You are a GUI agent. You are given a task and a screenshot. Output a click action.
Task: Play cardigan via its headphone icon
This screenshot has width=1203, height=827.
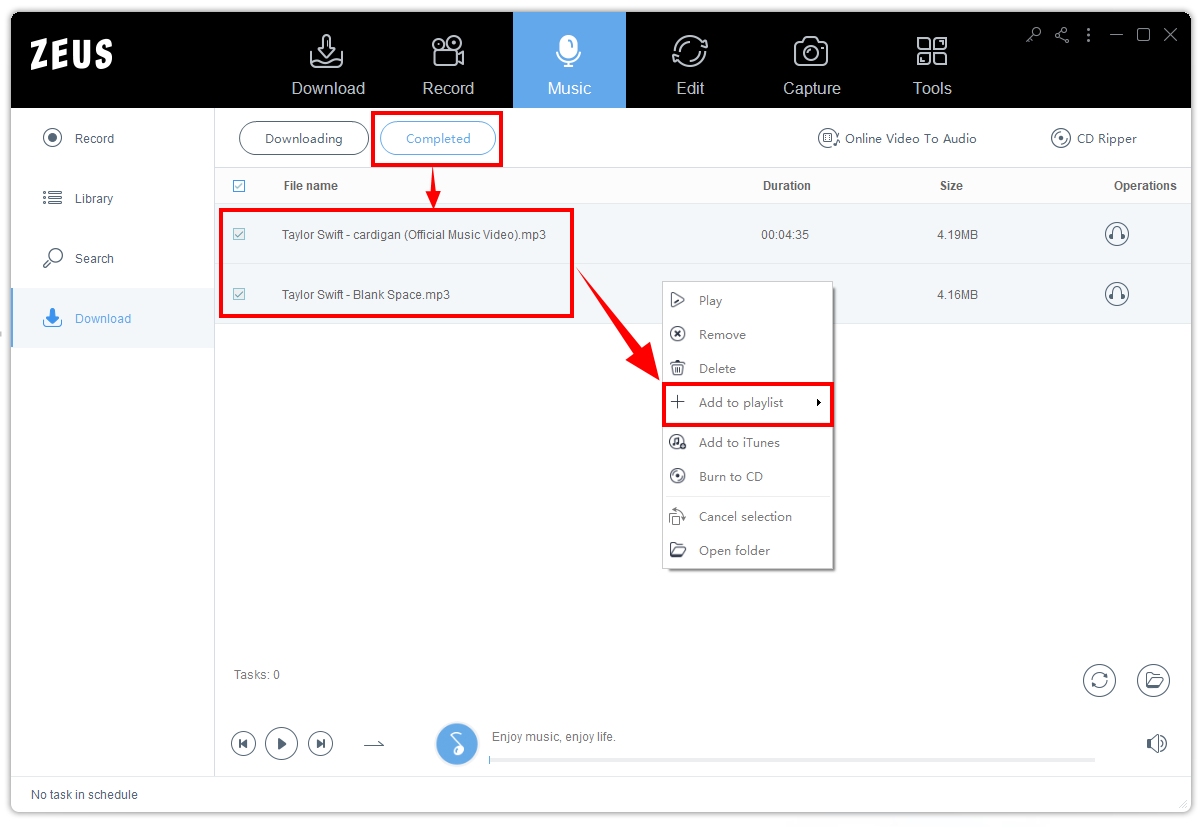(x=1117, y=234)
